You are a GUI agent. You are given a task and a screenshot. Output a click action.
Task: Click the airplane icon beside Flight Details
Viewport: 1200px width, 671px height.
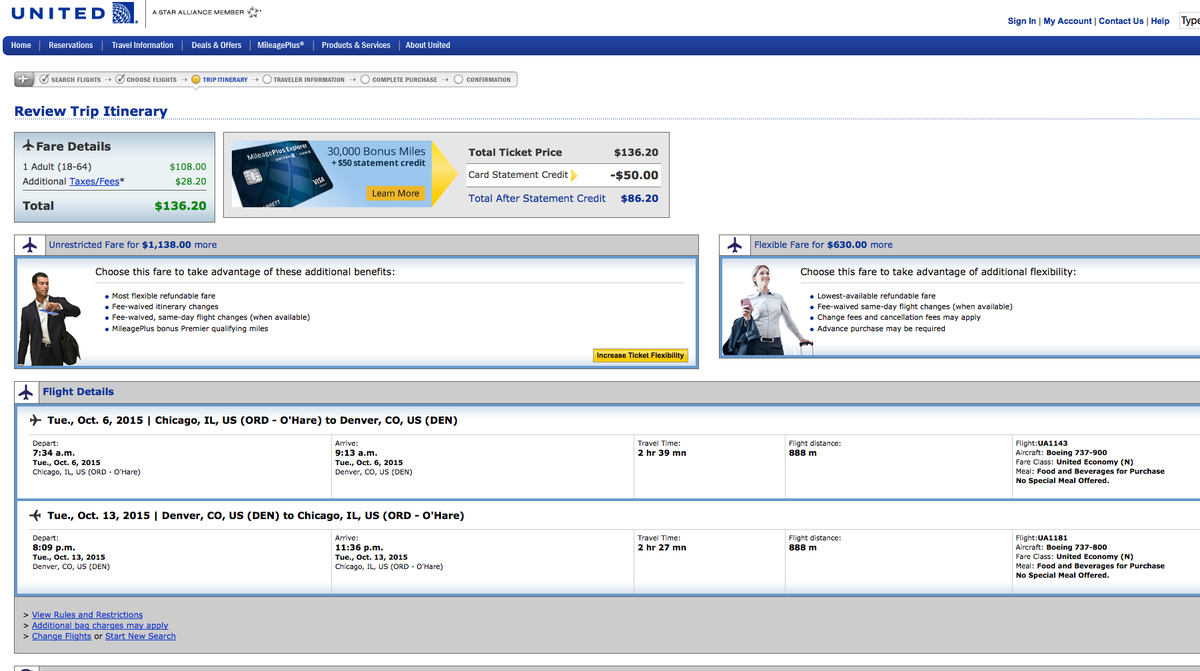pyautogui.click(x=27, y=392)
